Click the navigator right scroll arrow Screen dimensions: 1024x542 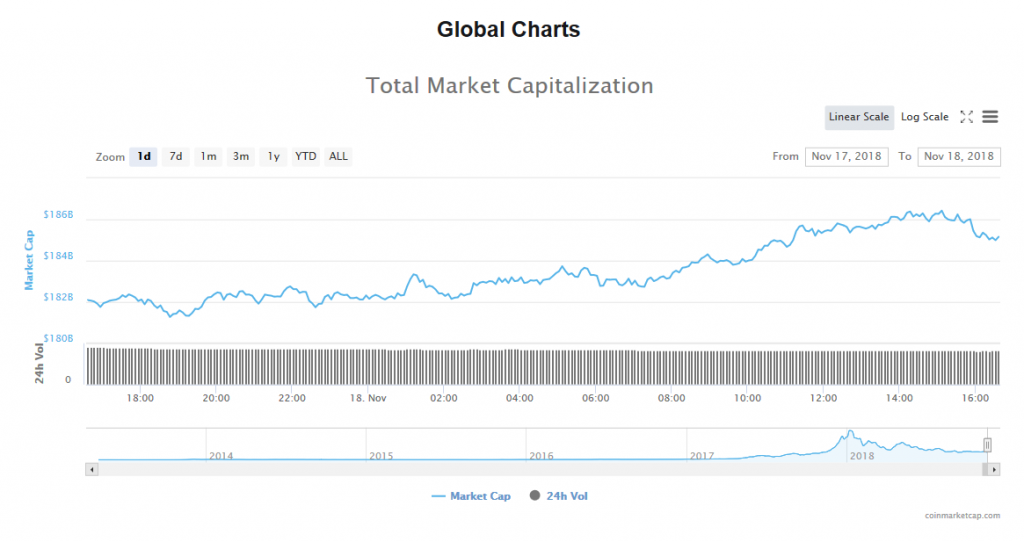(994, 469)
